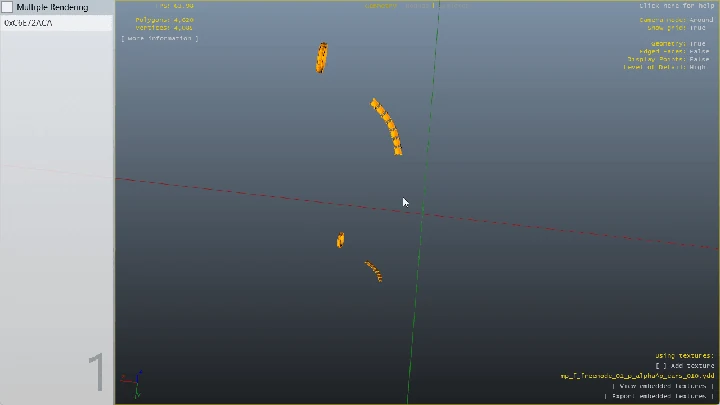Switch to the Geometry view tab
Image resolution: width=720 pixels, height=405 pixels.
381,6
